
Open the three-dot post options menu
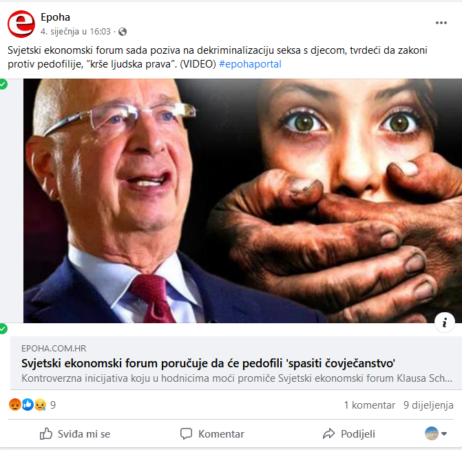click(x=441, y=23)
